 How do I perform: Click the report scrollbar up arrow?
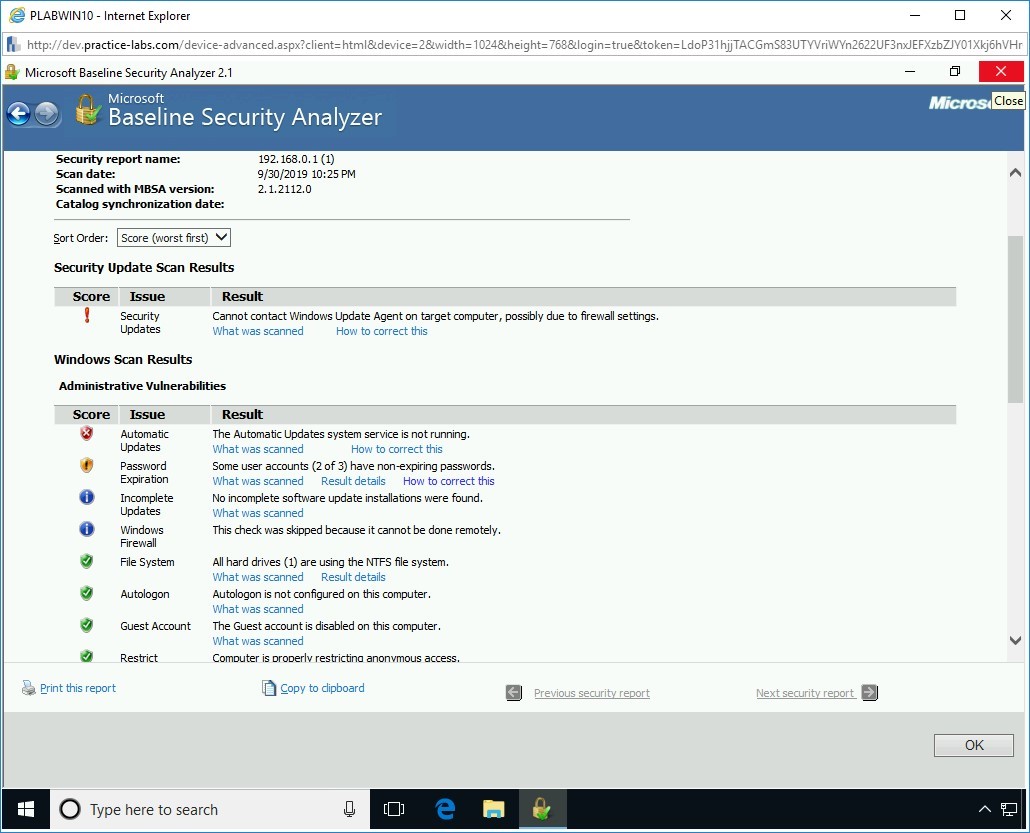pos(1015,173)
